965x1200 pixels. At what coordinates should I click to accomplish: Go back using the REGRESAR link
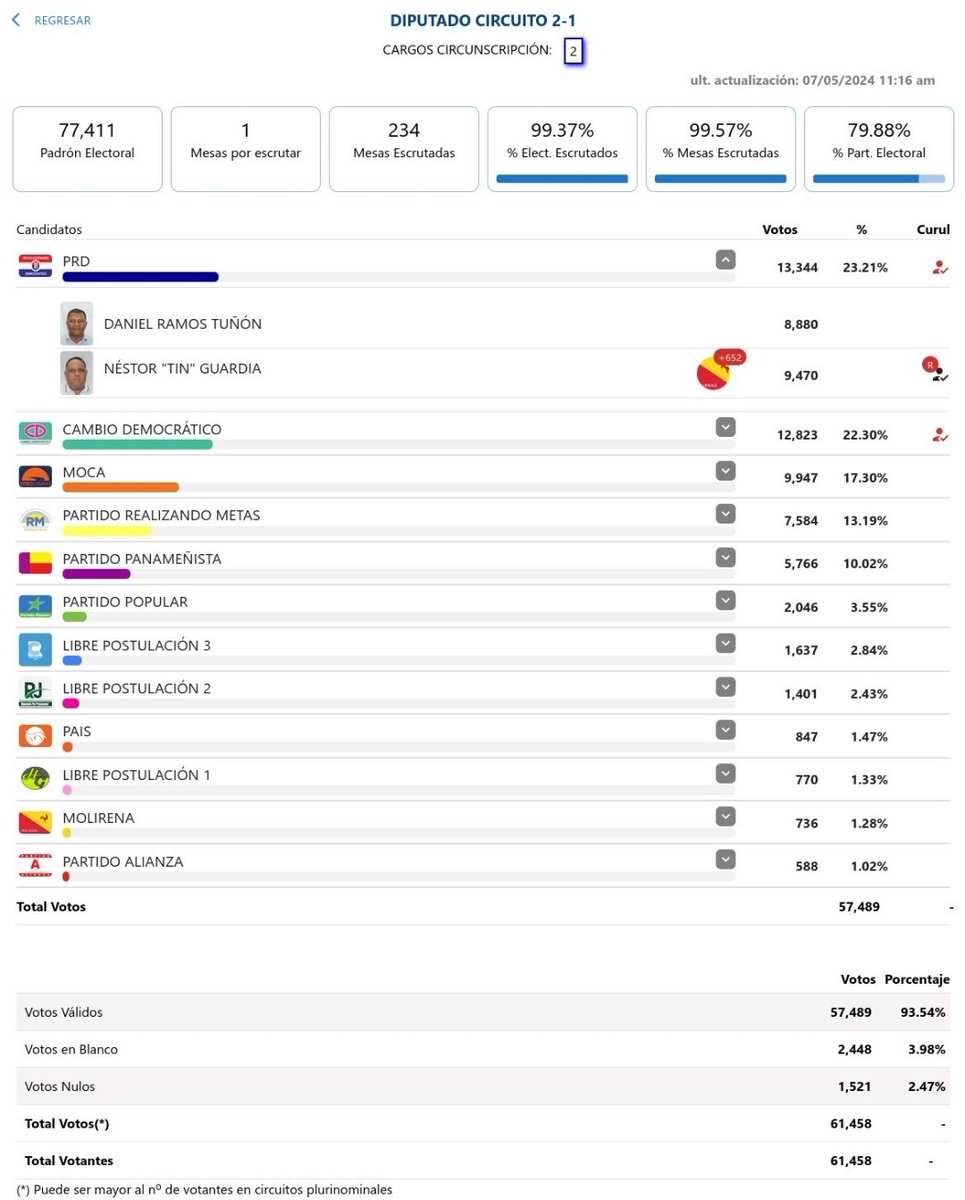click(x=62, y=21)
